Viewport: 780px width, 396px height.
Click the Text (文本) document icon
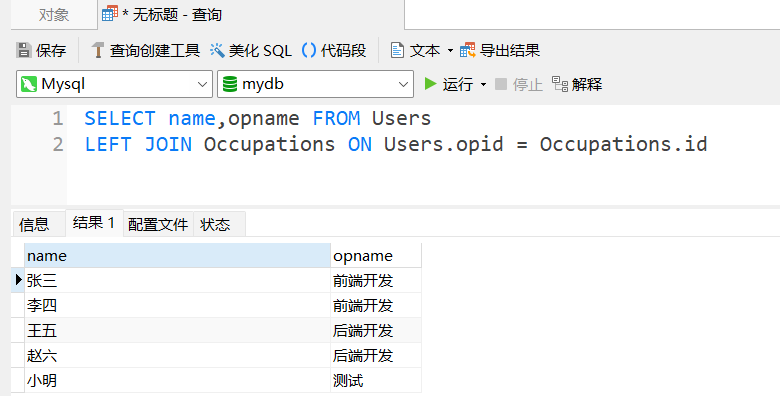click(x=397, y=50)
